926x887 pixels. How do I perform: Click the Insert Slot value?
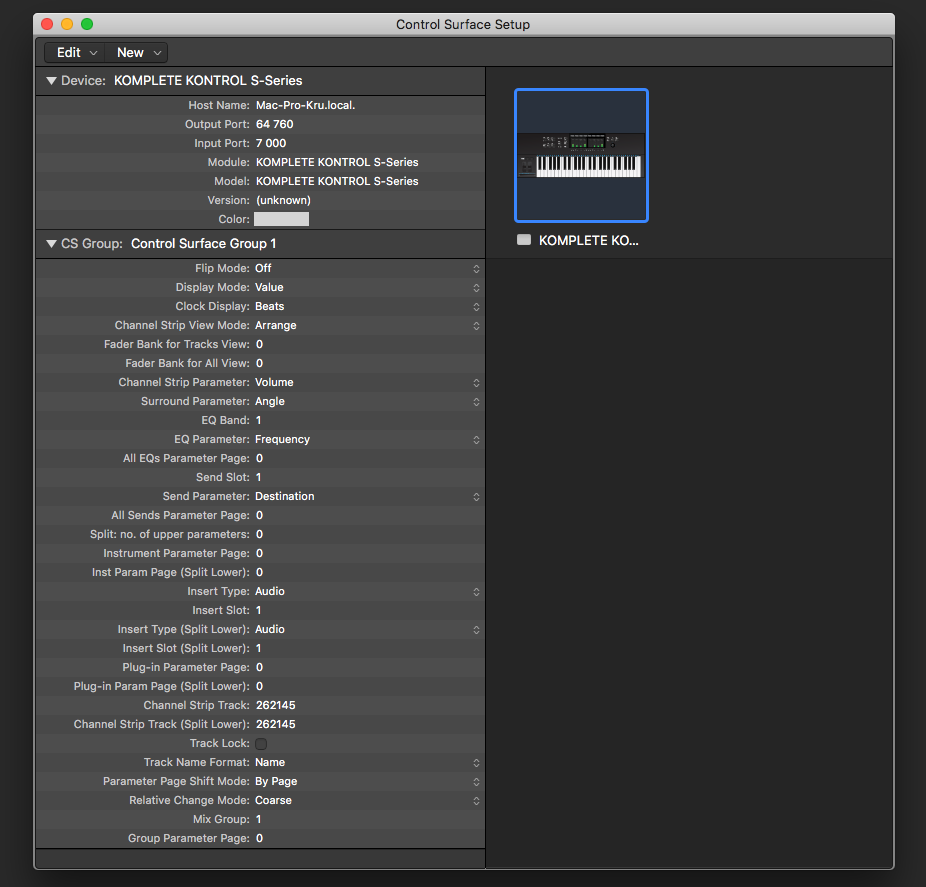click(x=259, y=610)
